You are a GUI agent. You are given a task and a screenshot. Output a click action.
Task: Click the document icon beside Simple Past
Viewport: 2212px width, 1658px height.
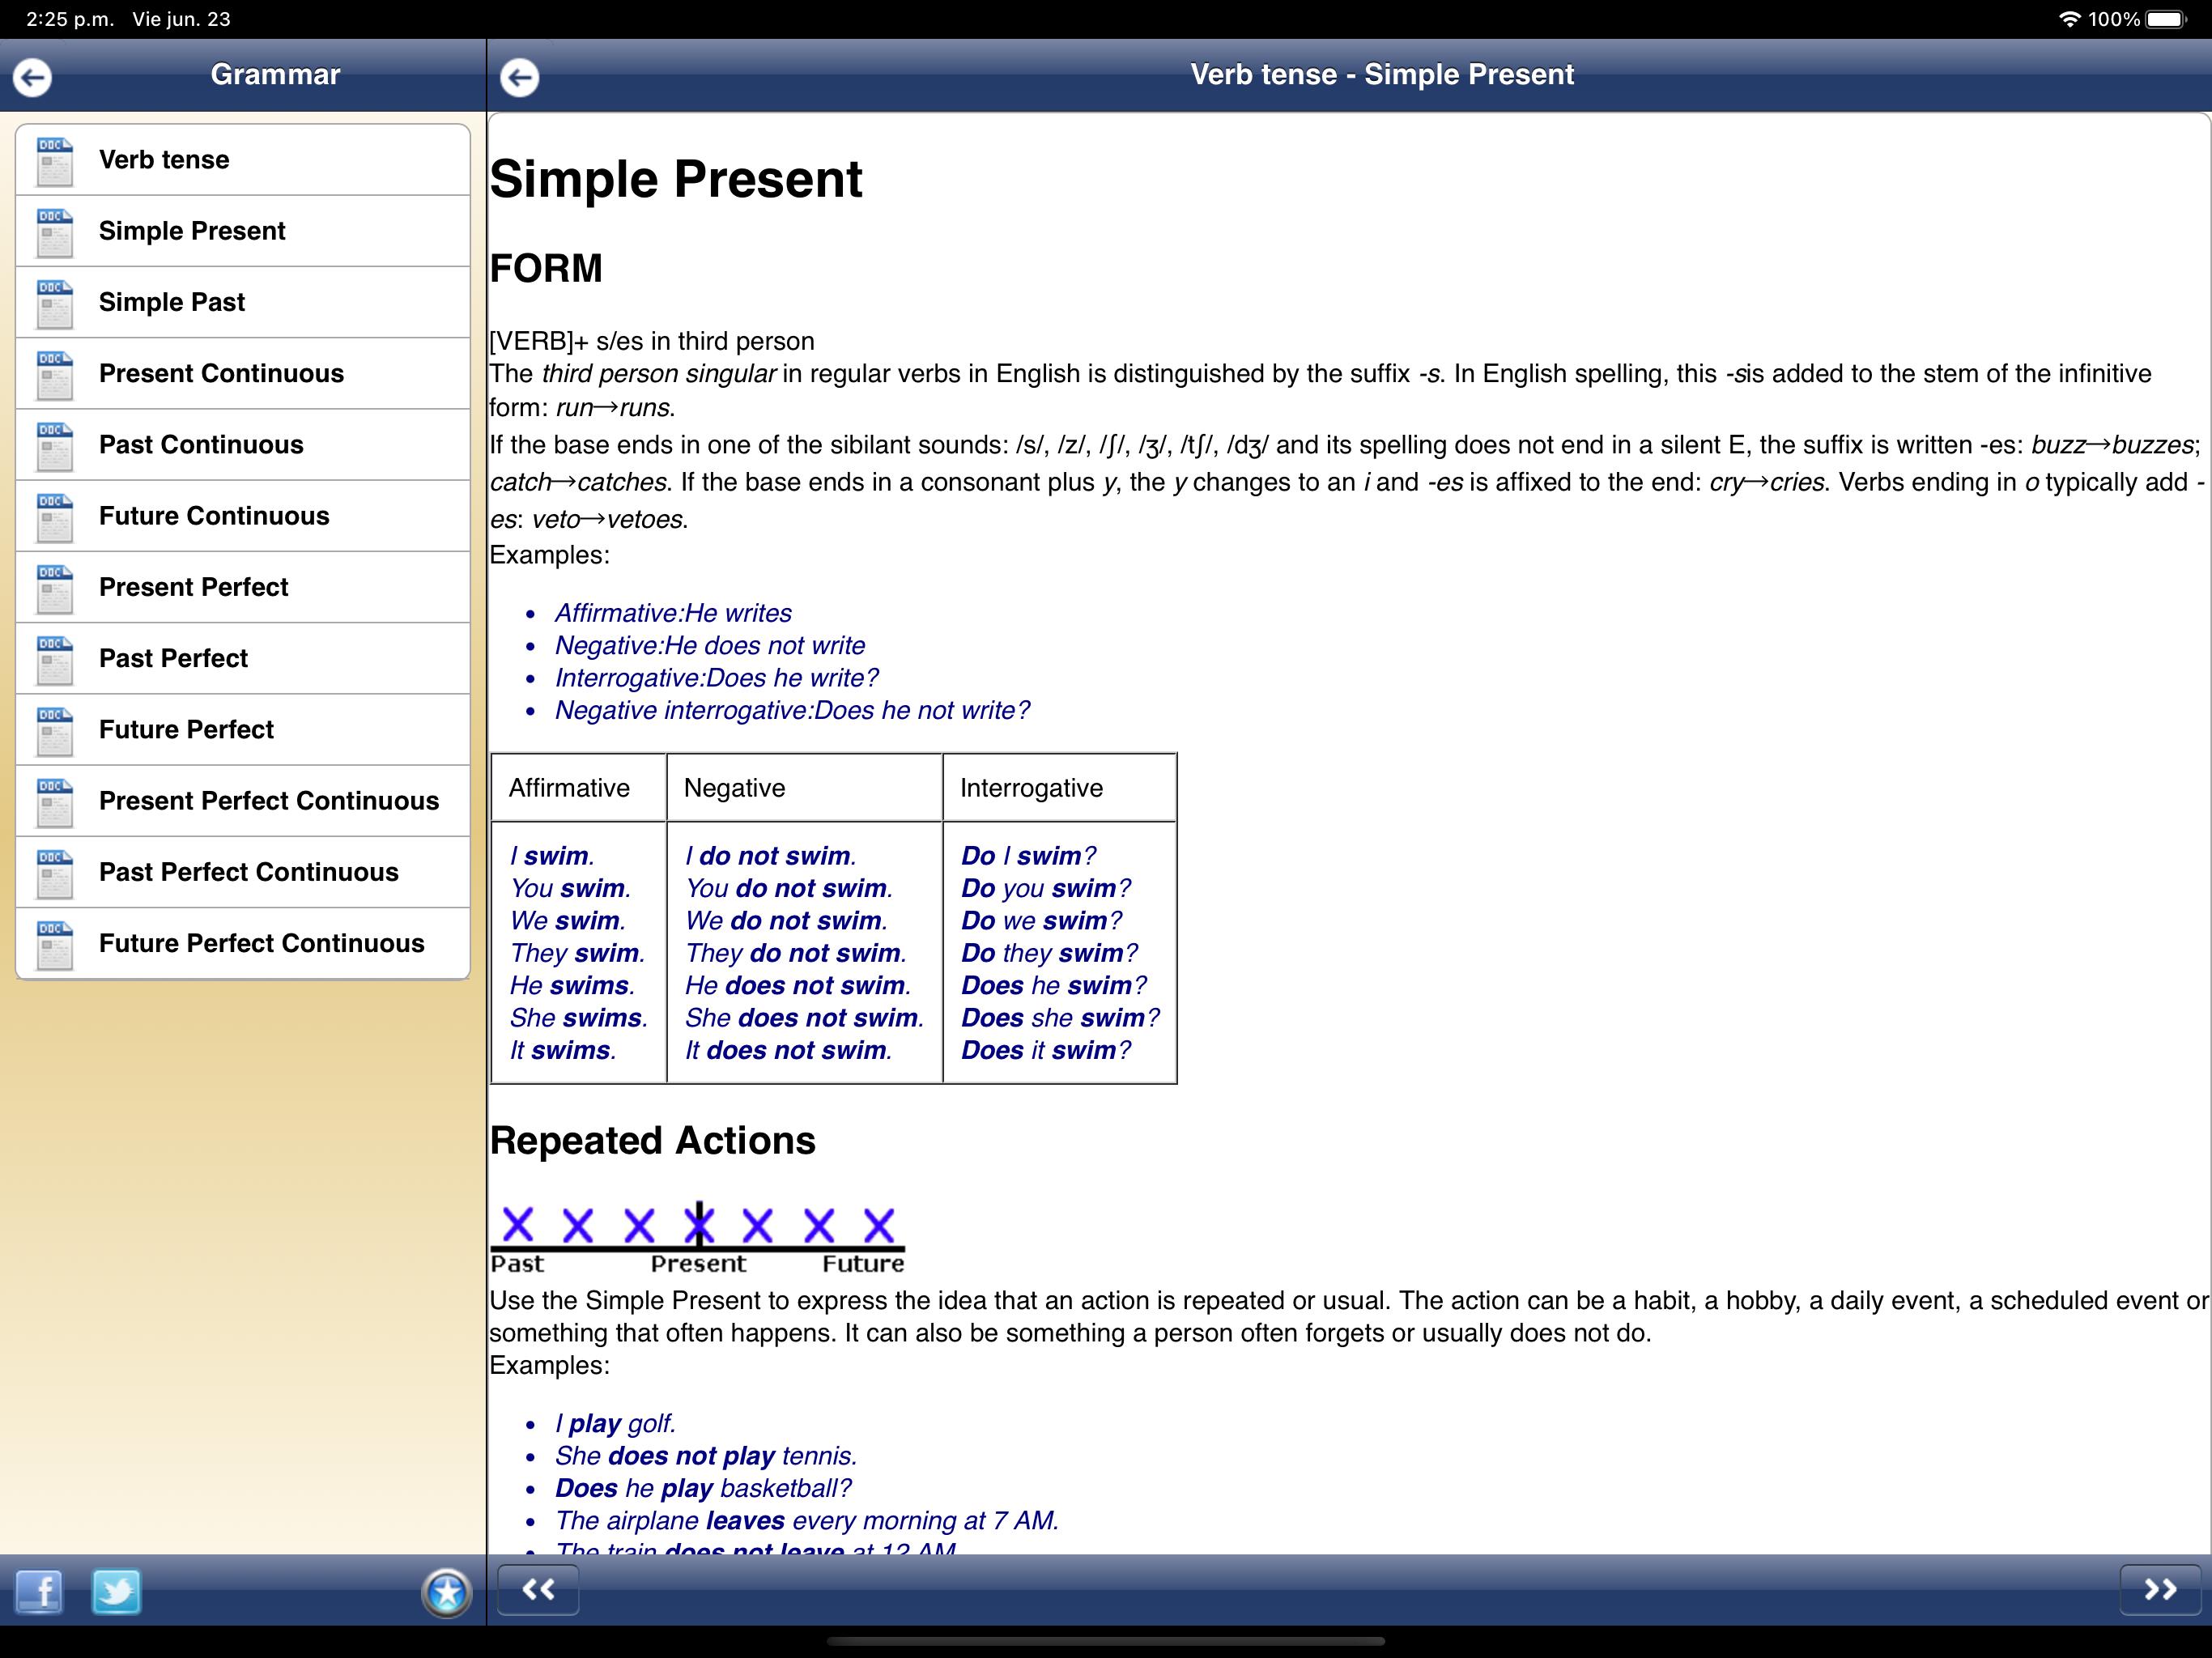[x=54, y=303]
